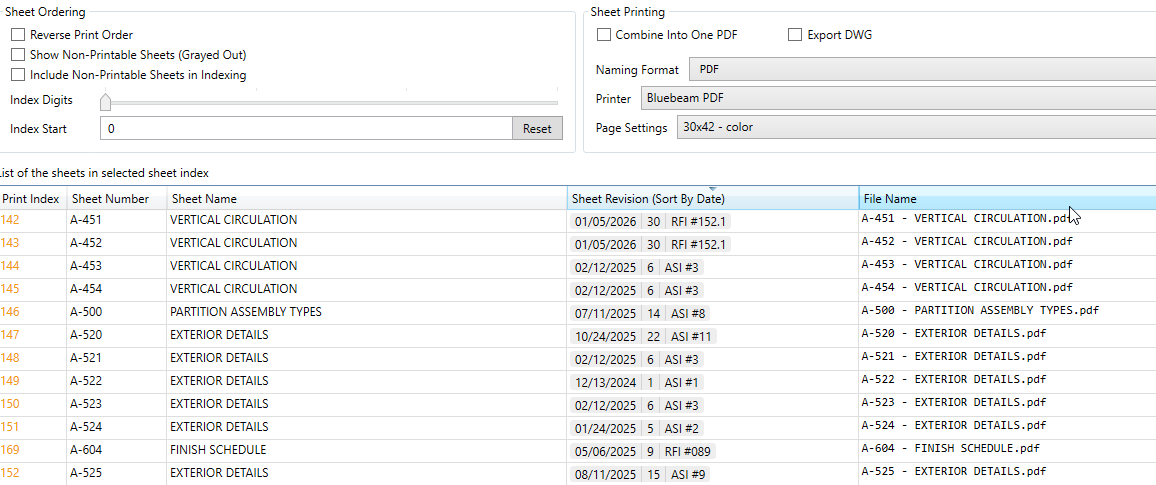Open Page Settings dropdown 30x42 - color

click(914, 128)
